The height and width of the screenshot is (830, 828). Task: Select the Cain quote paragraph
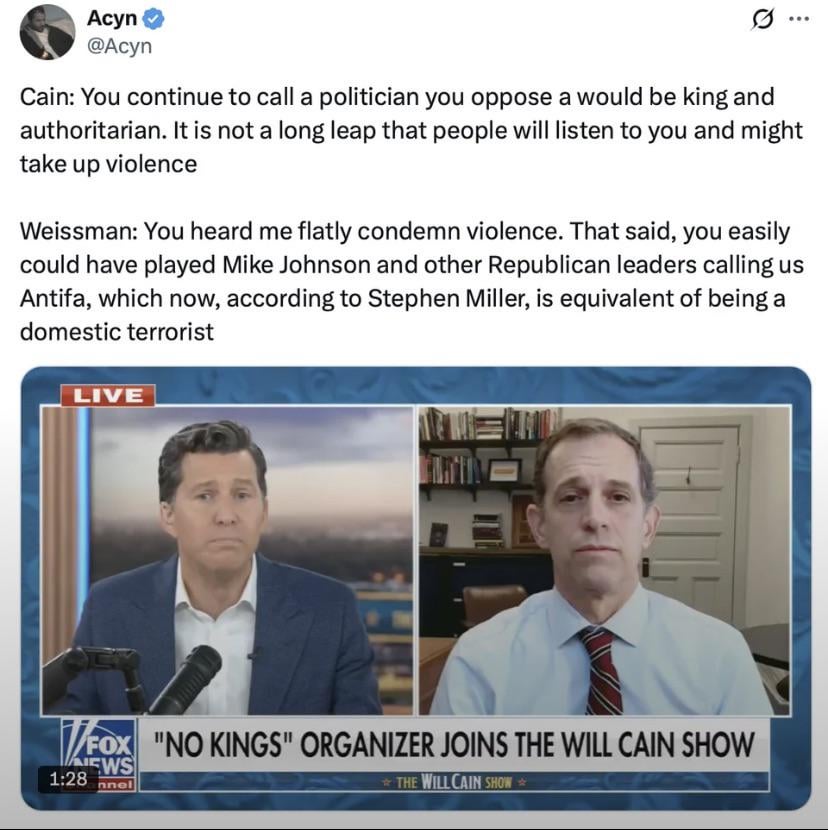pos(411,130)
